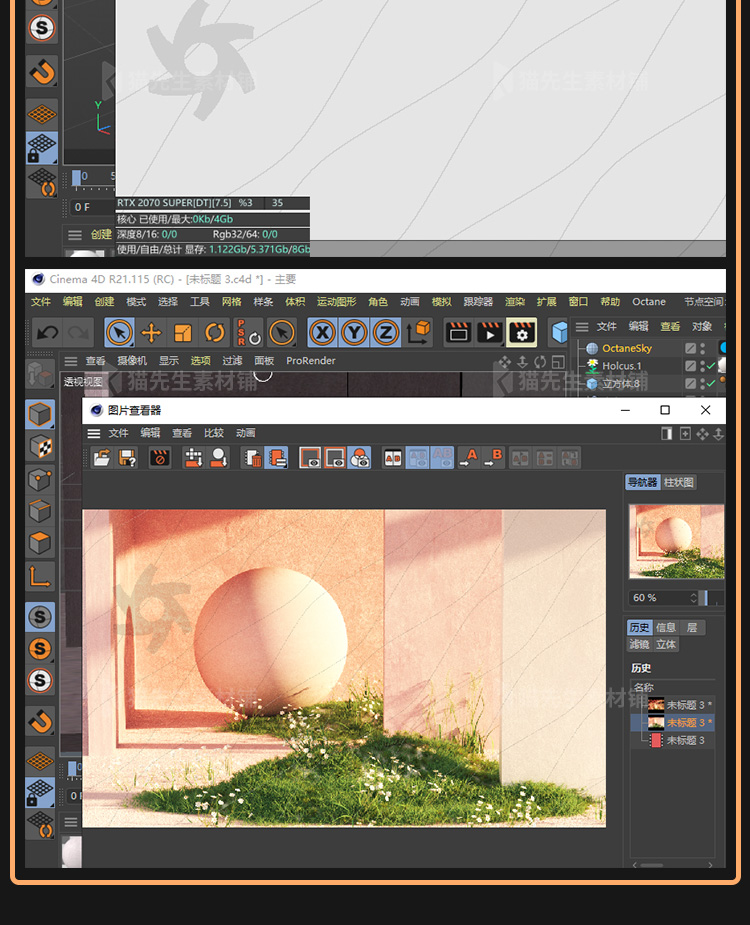
Task: Click the Set as A icon
Action: click(x=469, y=458)
